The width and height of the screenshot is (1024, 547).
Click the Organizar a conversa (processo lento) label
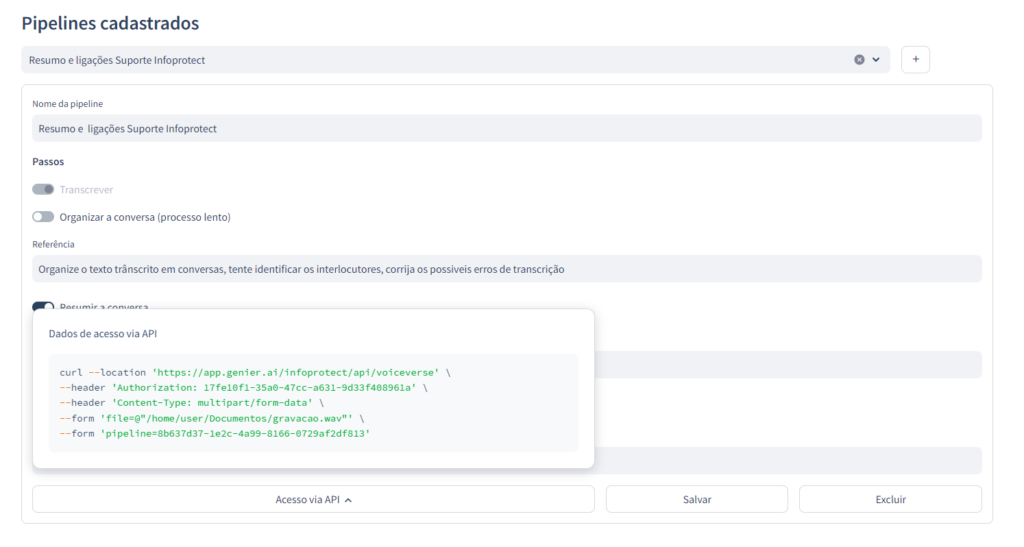click(145, 217)
